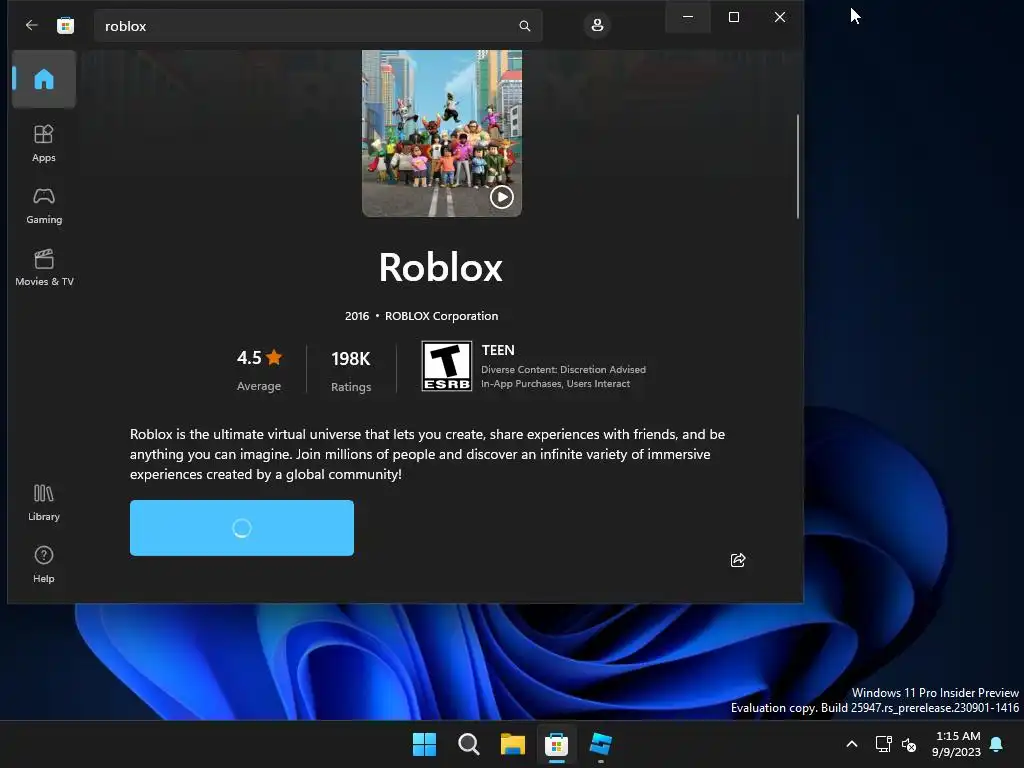Click the ESRB Teen rating badge
The width and height of the screenshot is (1024, 768).
point(447,366)
